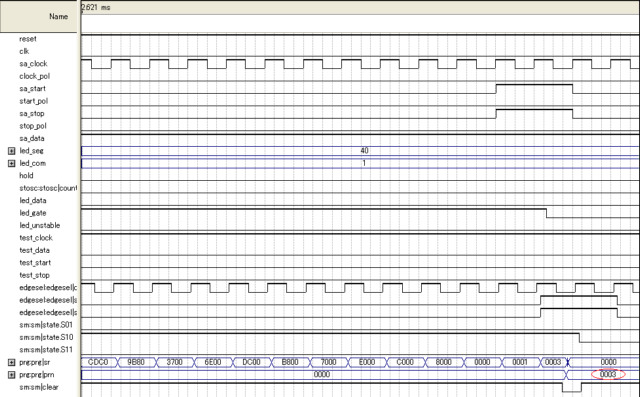
Task: Click the 8000 value in the sr bus
Action: pyautogui.click(x=443, y=362)
